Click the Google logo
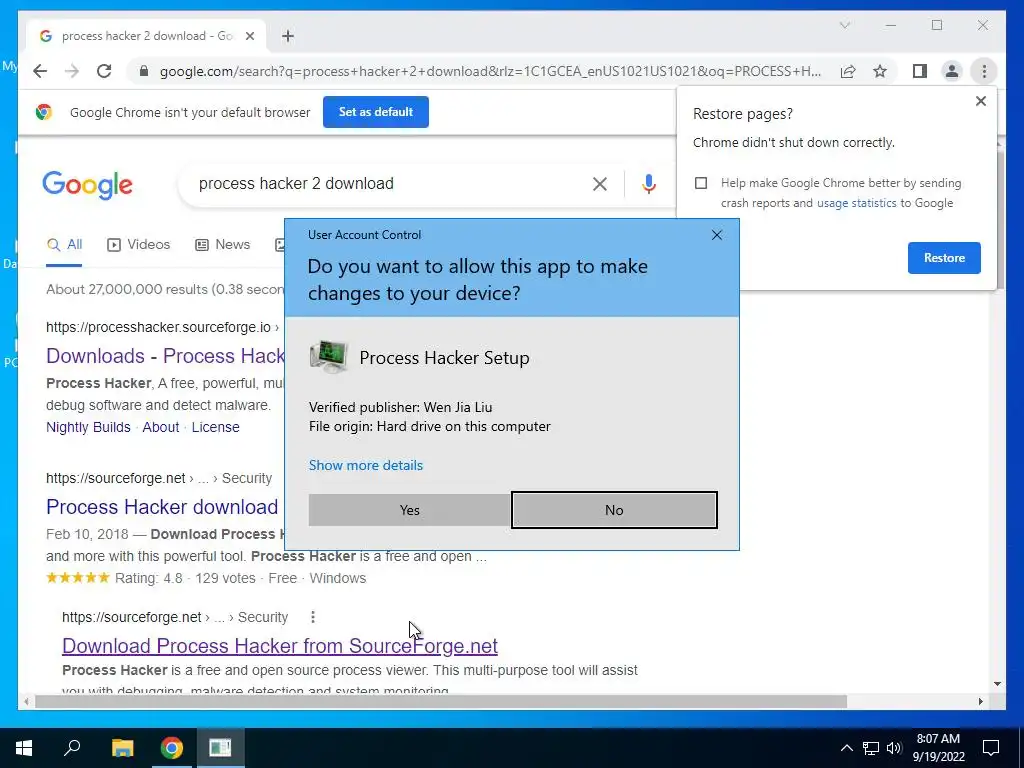This screenshot has height=768, width=1024. [x=88, y=185]
